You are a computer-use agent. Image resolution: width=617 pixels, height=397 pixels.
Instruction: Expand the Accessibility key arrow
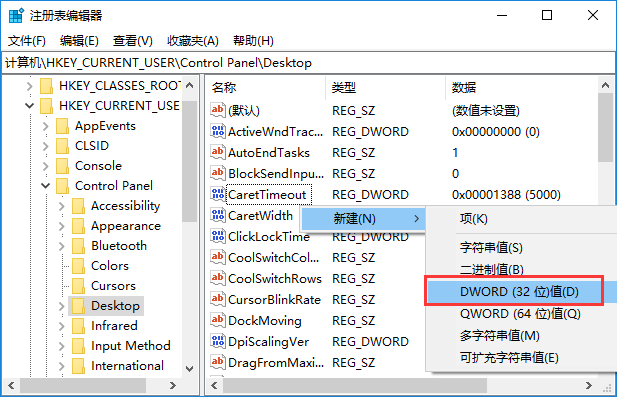tap(61, 206)
